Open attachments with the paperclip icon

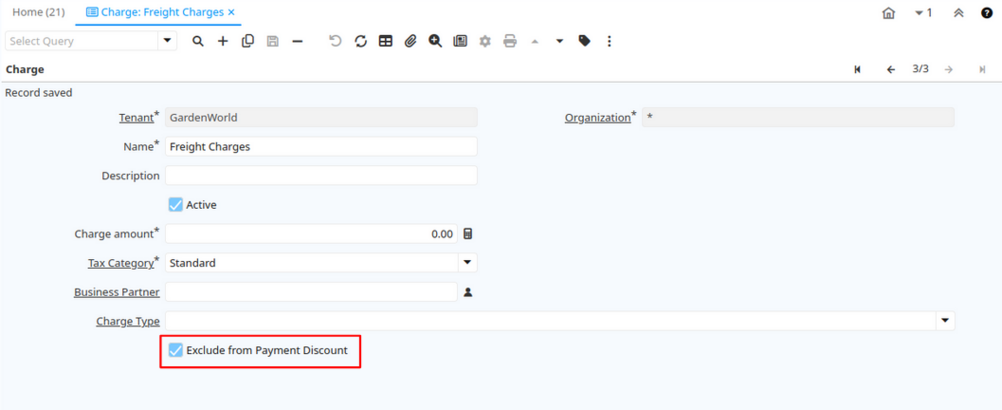coord(410,41)
